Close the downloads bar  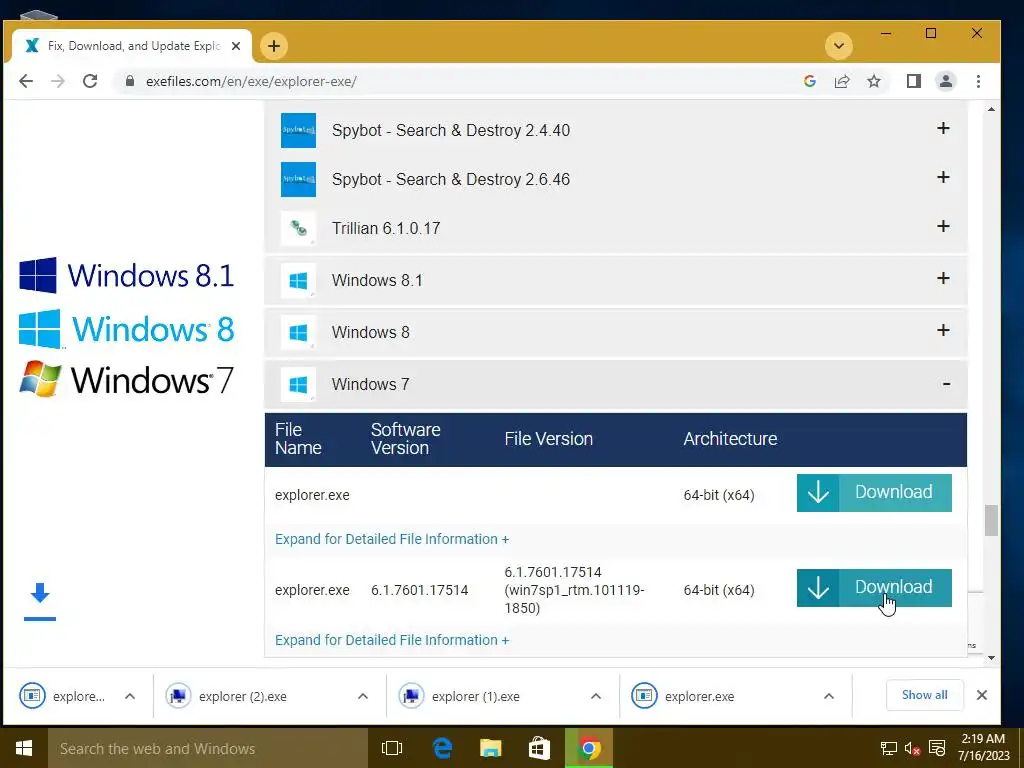pyautogui.click(x=982, y=695)
